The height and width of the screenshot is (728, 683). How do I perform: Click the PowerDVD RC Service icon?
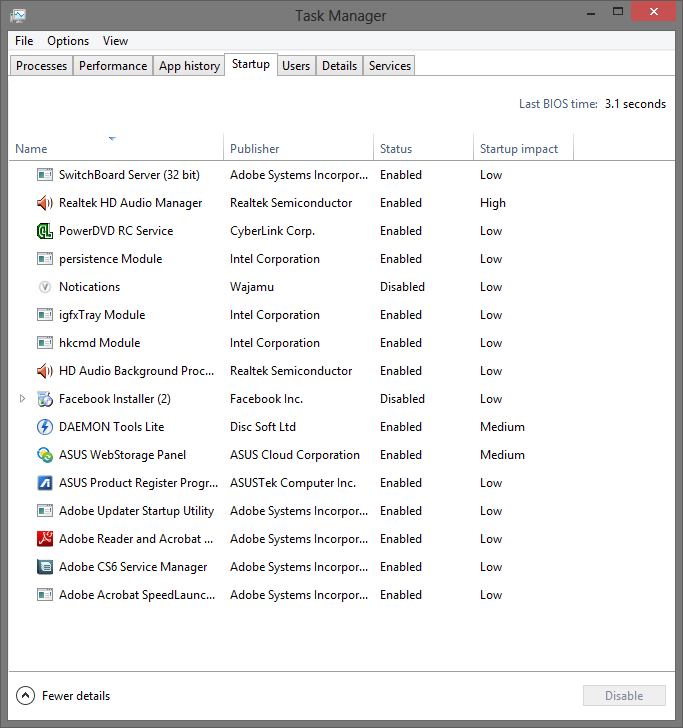point(45,231)
